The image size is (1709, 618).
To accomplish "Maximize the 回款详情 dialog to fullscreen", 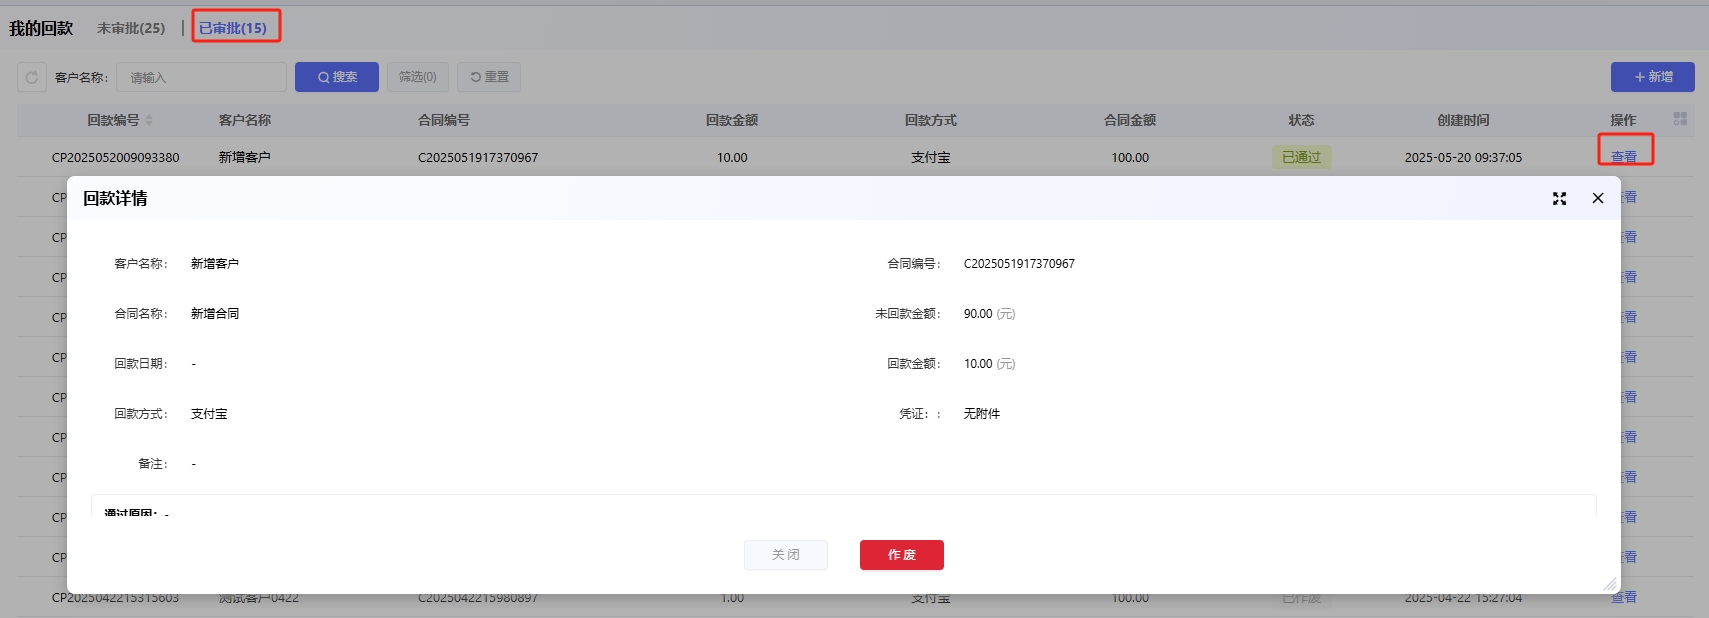I will pos(1559,198).
